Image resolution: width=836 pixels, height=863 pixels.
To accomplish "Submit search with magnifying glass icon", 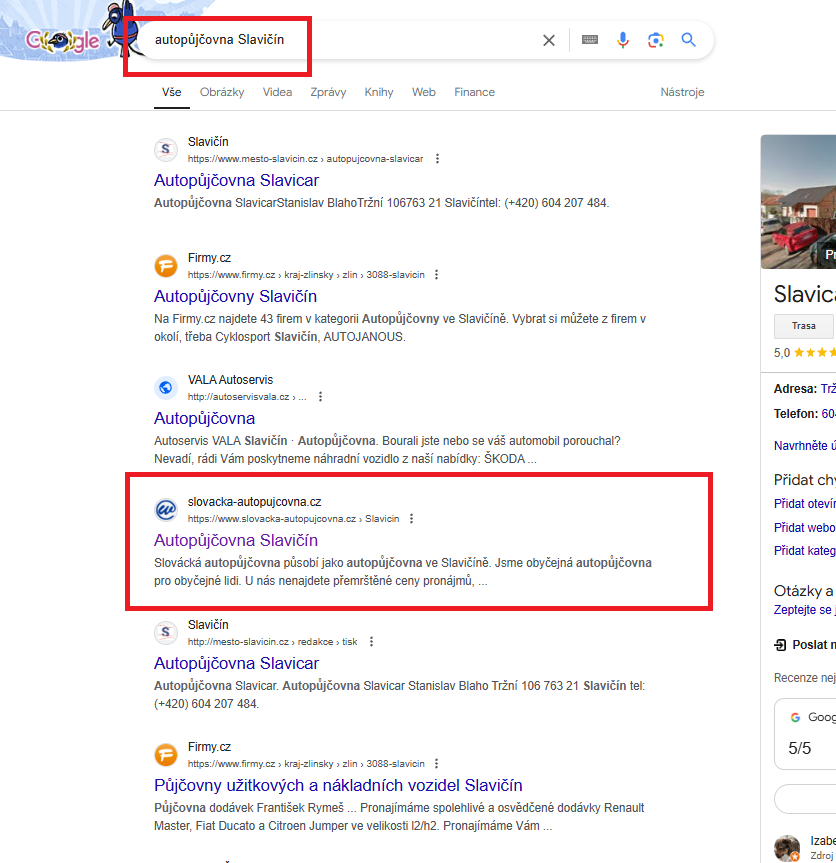I will (689, 40).
